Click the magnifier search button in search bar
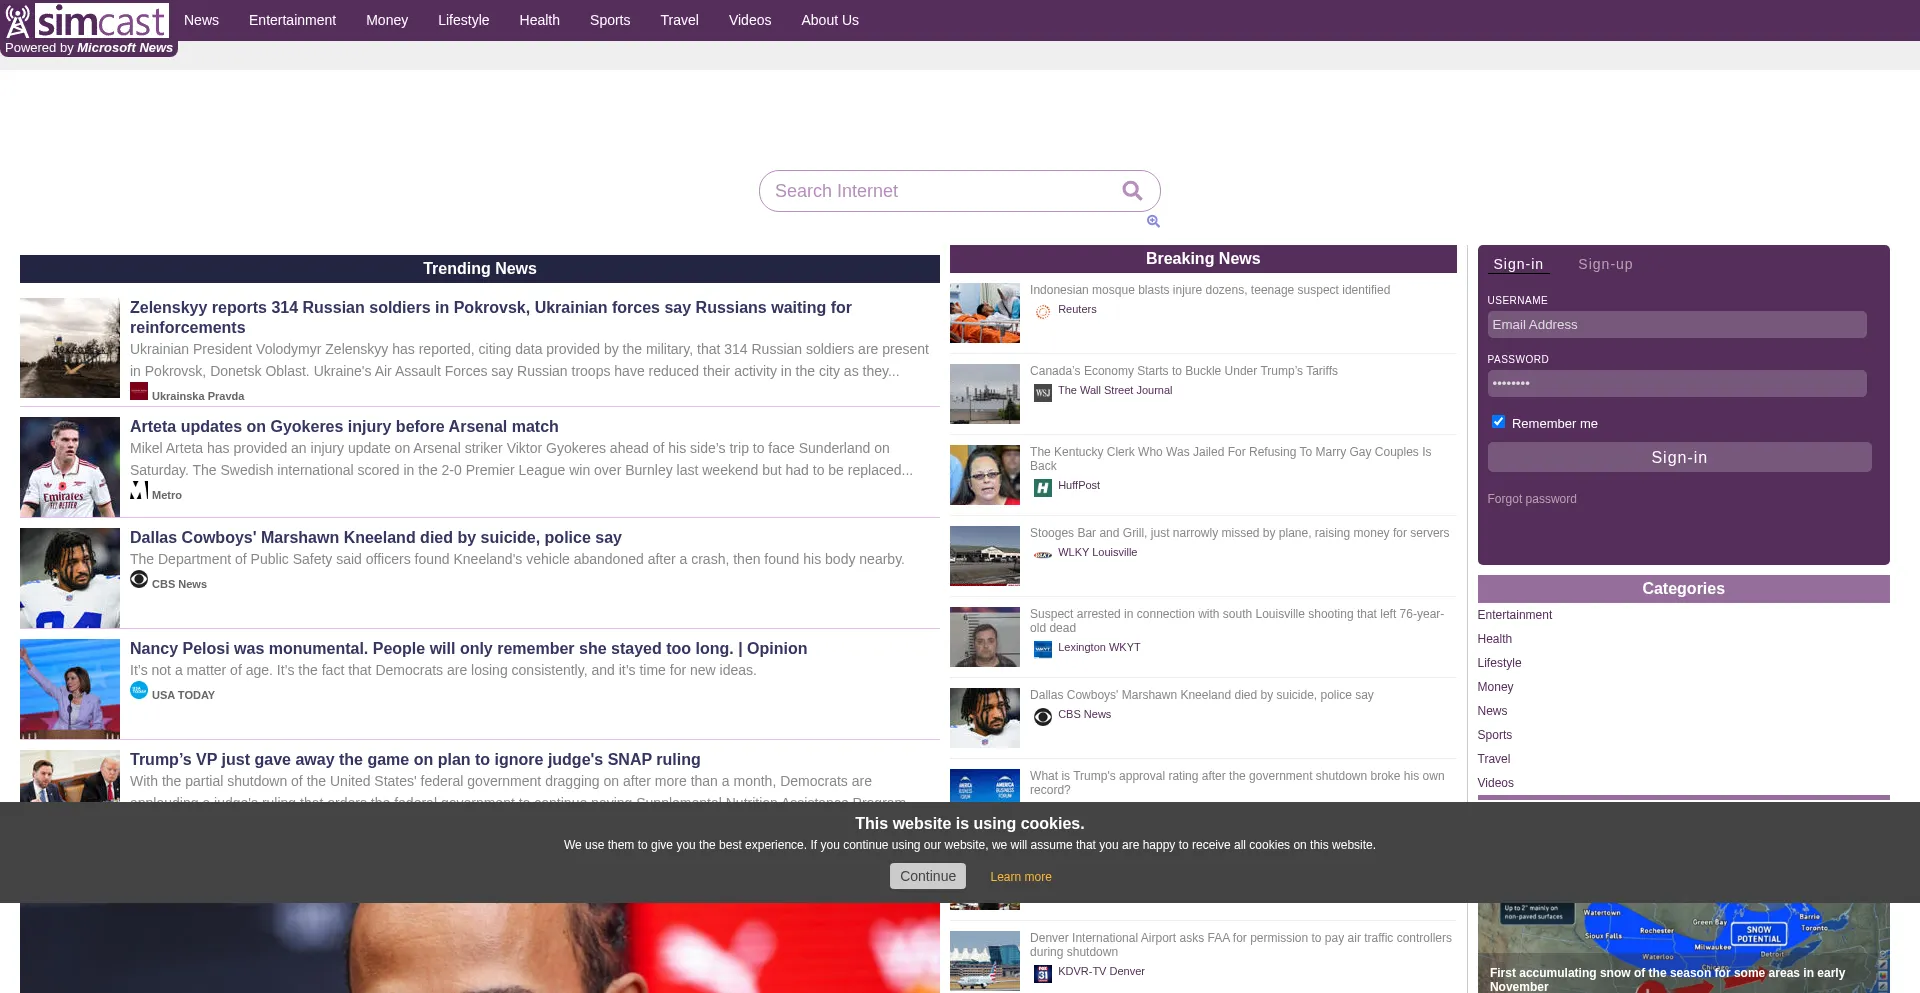The height and width of the screenshot is (993, 1920). 1132,191
